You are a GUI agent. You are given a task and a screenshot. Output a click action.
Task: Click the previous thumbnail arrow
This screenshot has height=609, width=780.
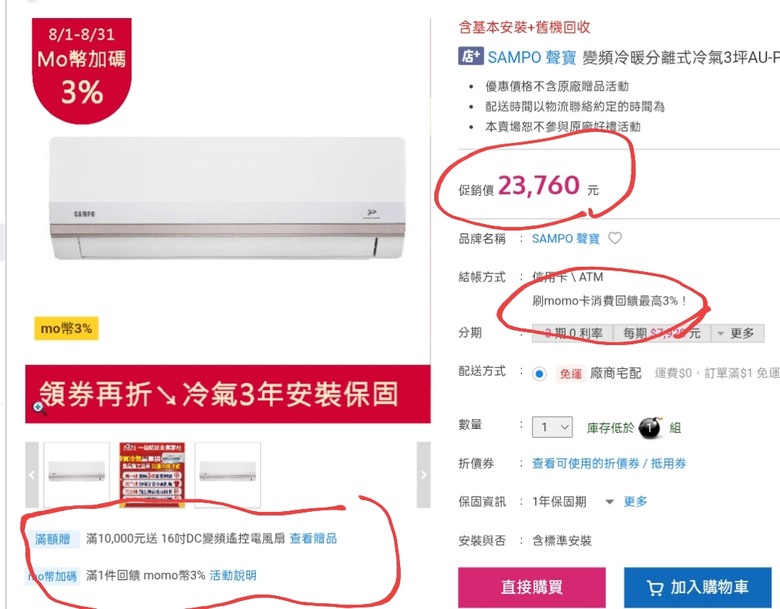[32, 475]
